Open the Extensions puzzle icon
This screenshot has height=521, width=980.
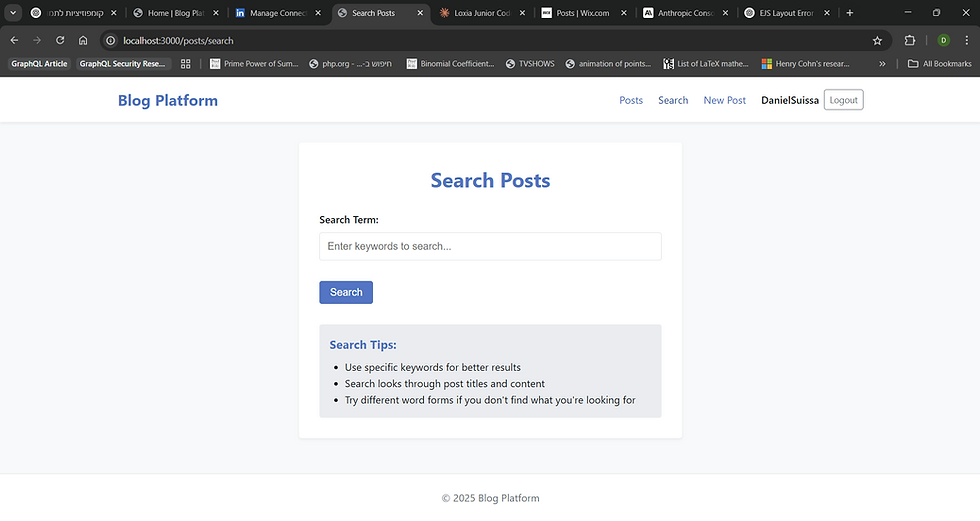click(910, 41)
